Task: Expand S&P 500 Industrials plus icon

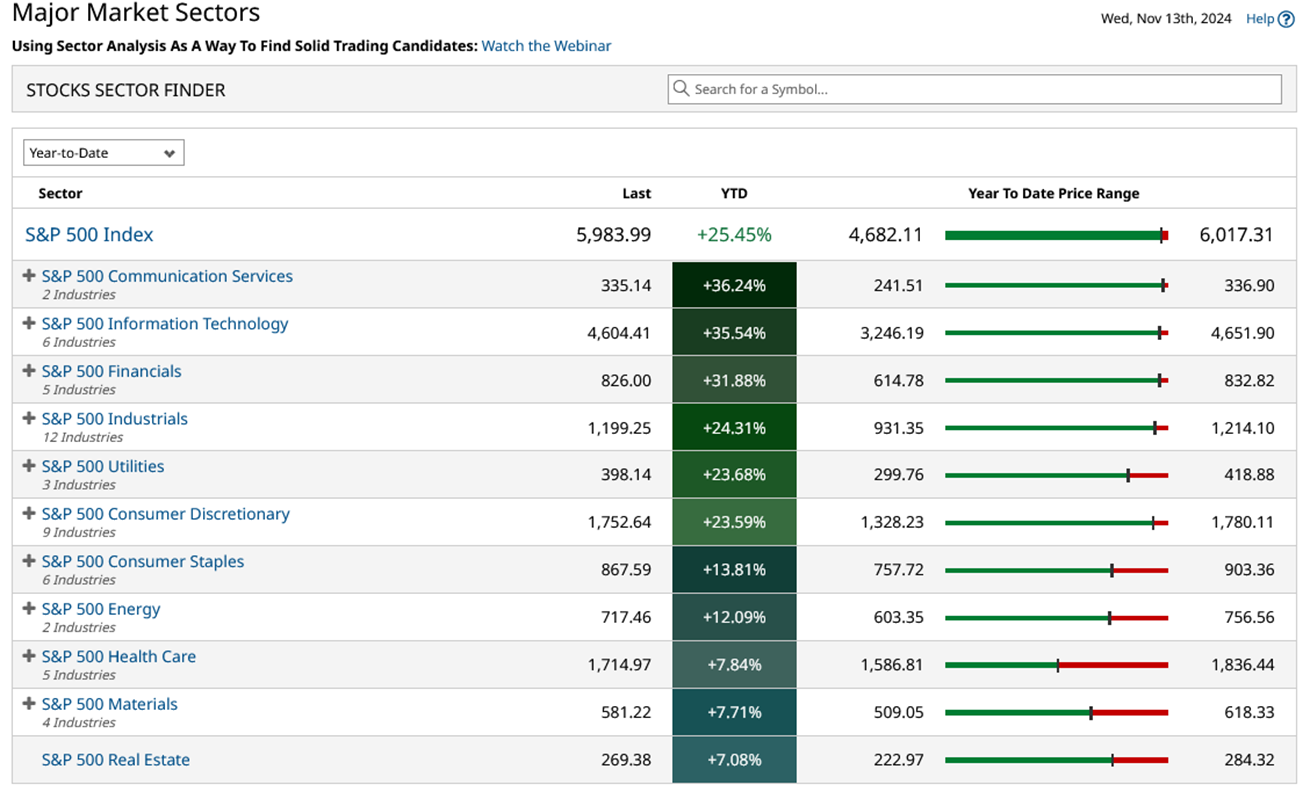Action: (x=29, y=418)
